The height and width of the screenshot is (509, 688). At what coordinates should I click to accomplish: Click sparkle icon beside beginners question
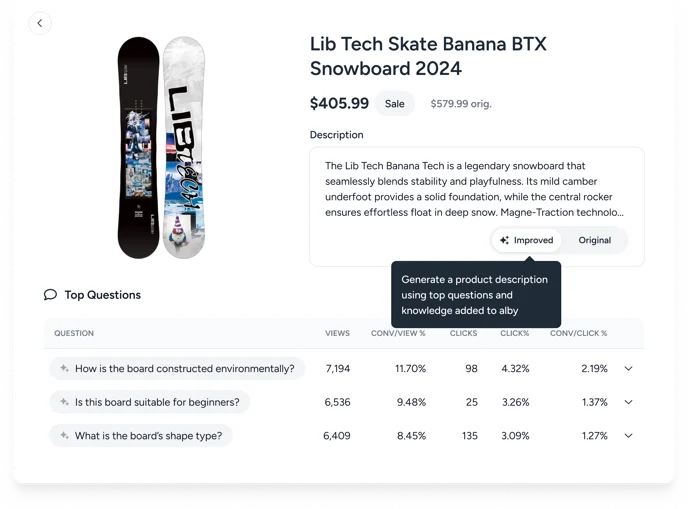click(64, 402)
